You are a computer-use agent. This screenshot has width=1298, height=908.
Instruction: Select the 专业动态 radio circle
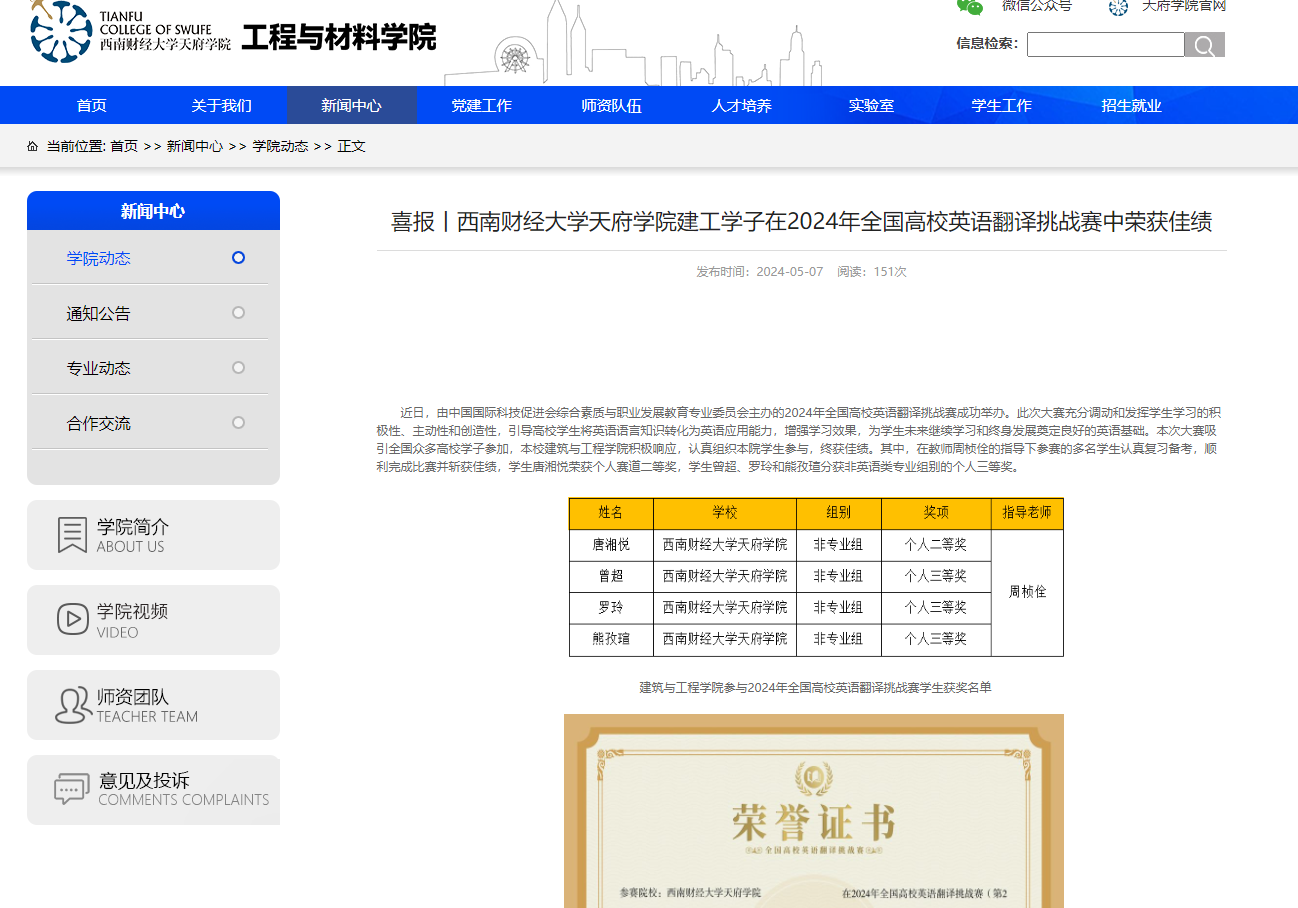(238, 368)
